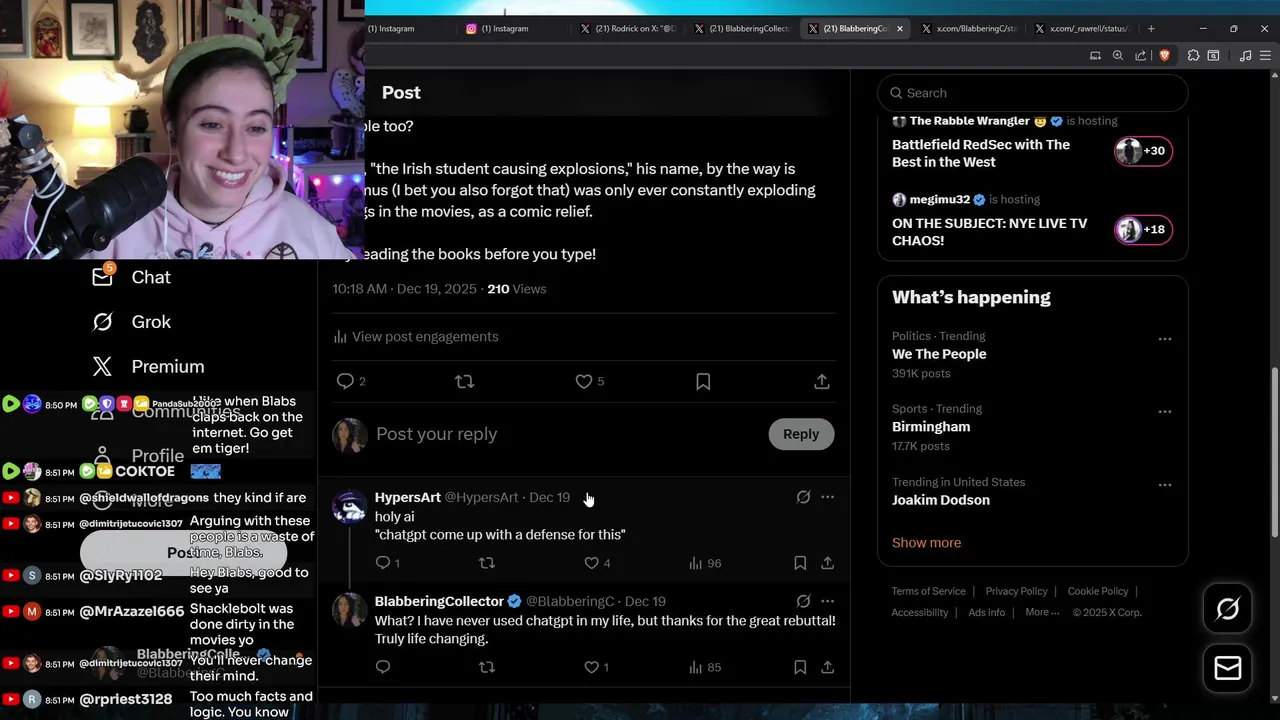1280x720 pixels.
Task: Share HypersArt's comment
Action: (x=827, y=563)
